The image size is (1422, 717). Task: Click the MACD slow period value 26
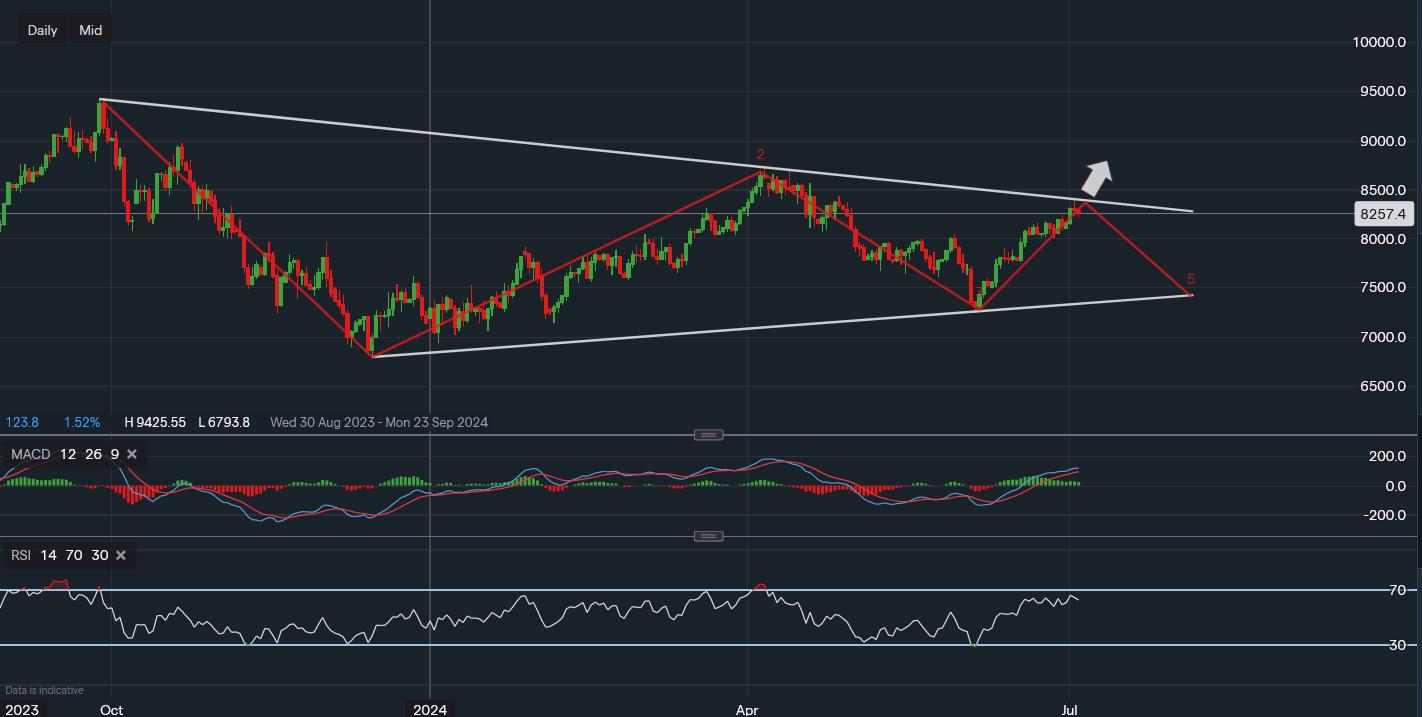pos(92,454)
